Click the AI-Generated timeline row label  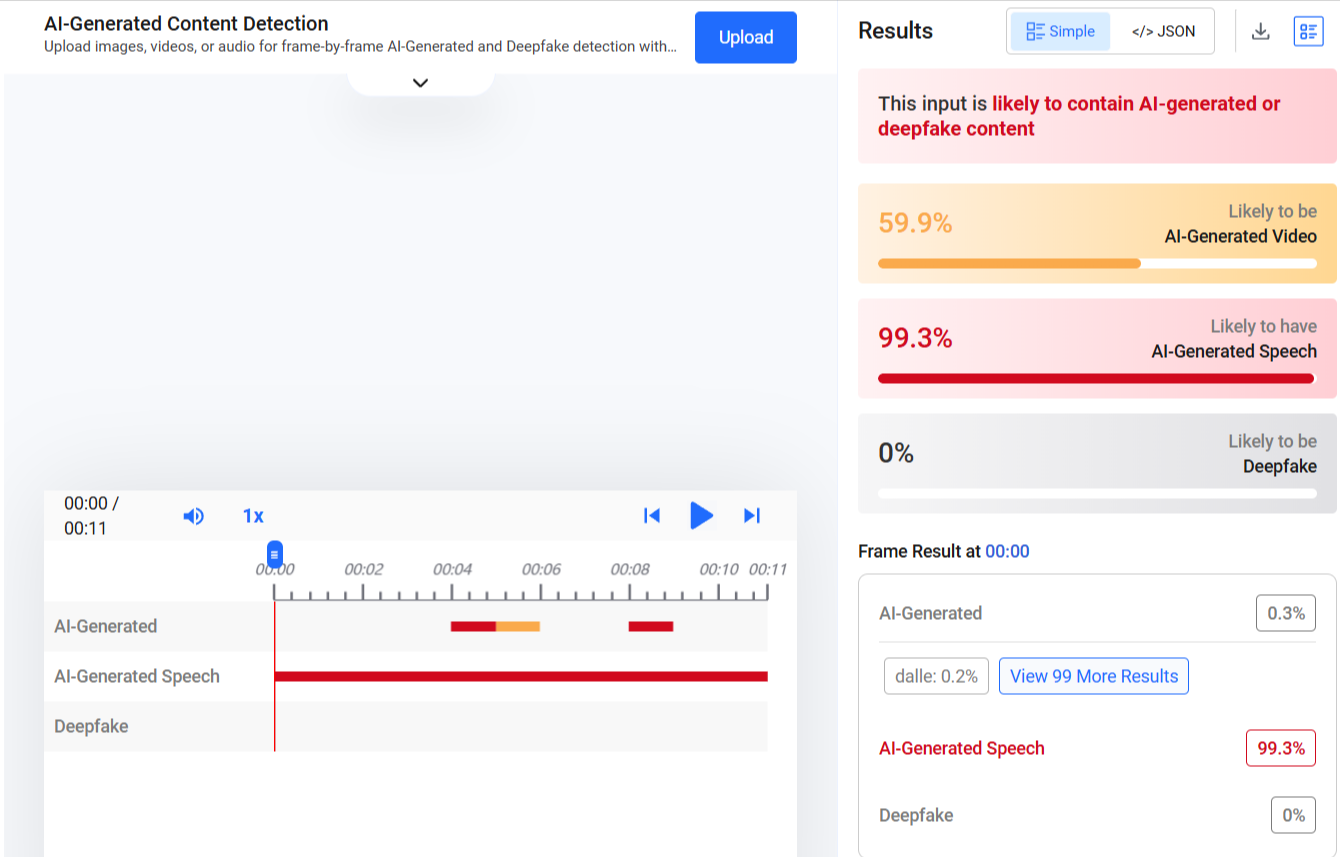click(106, 627)
